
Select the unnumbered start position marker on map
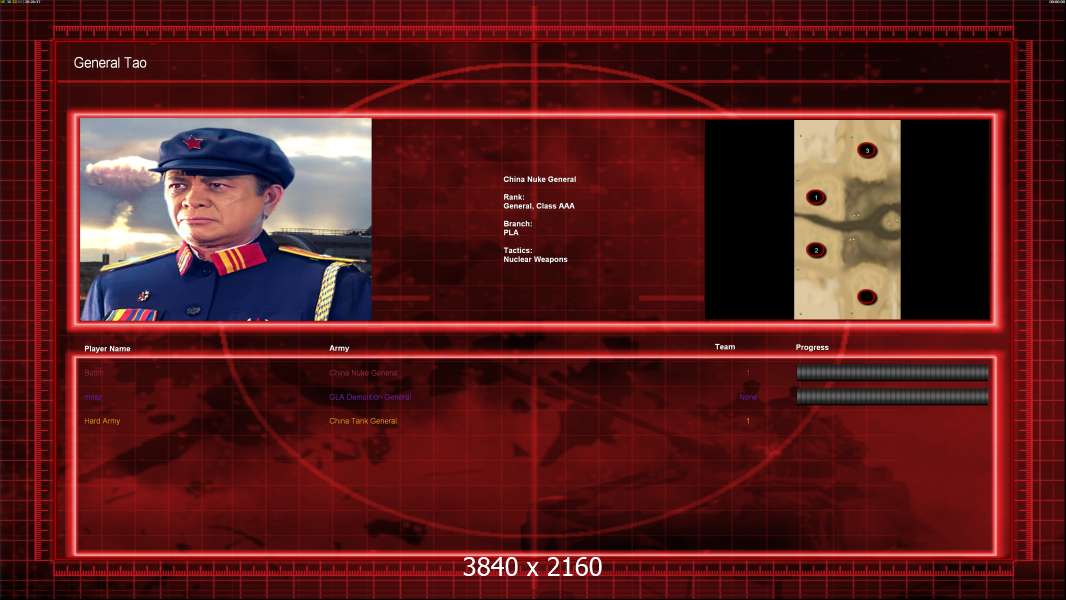pyautogui.click(x=867, y=297)
